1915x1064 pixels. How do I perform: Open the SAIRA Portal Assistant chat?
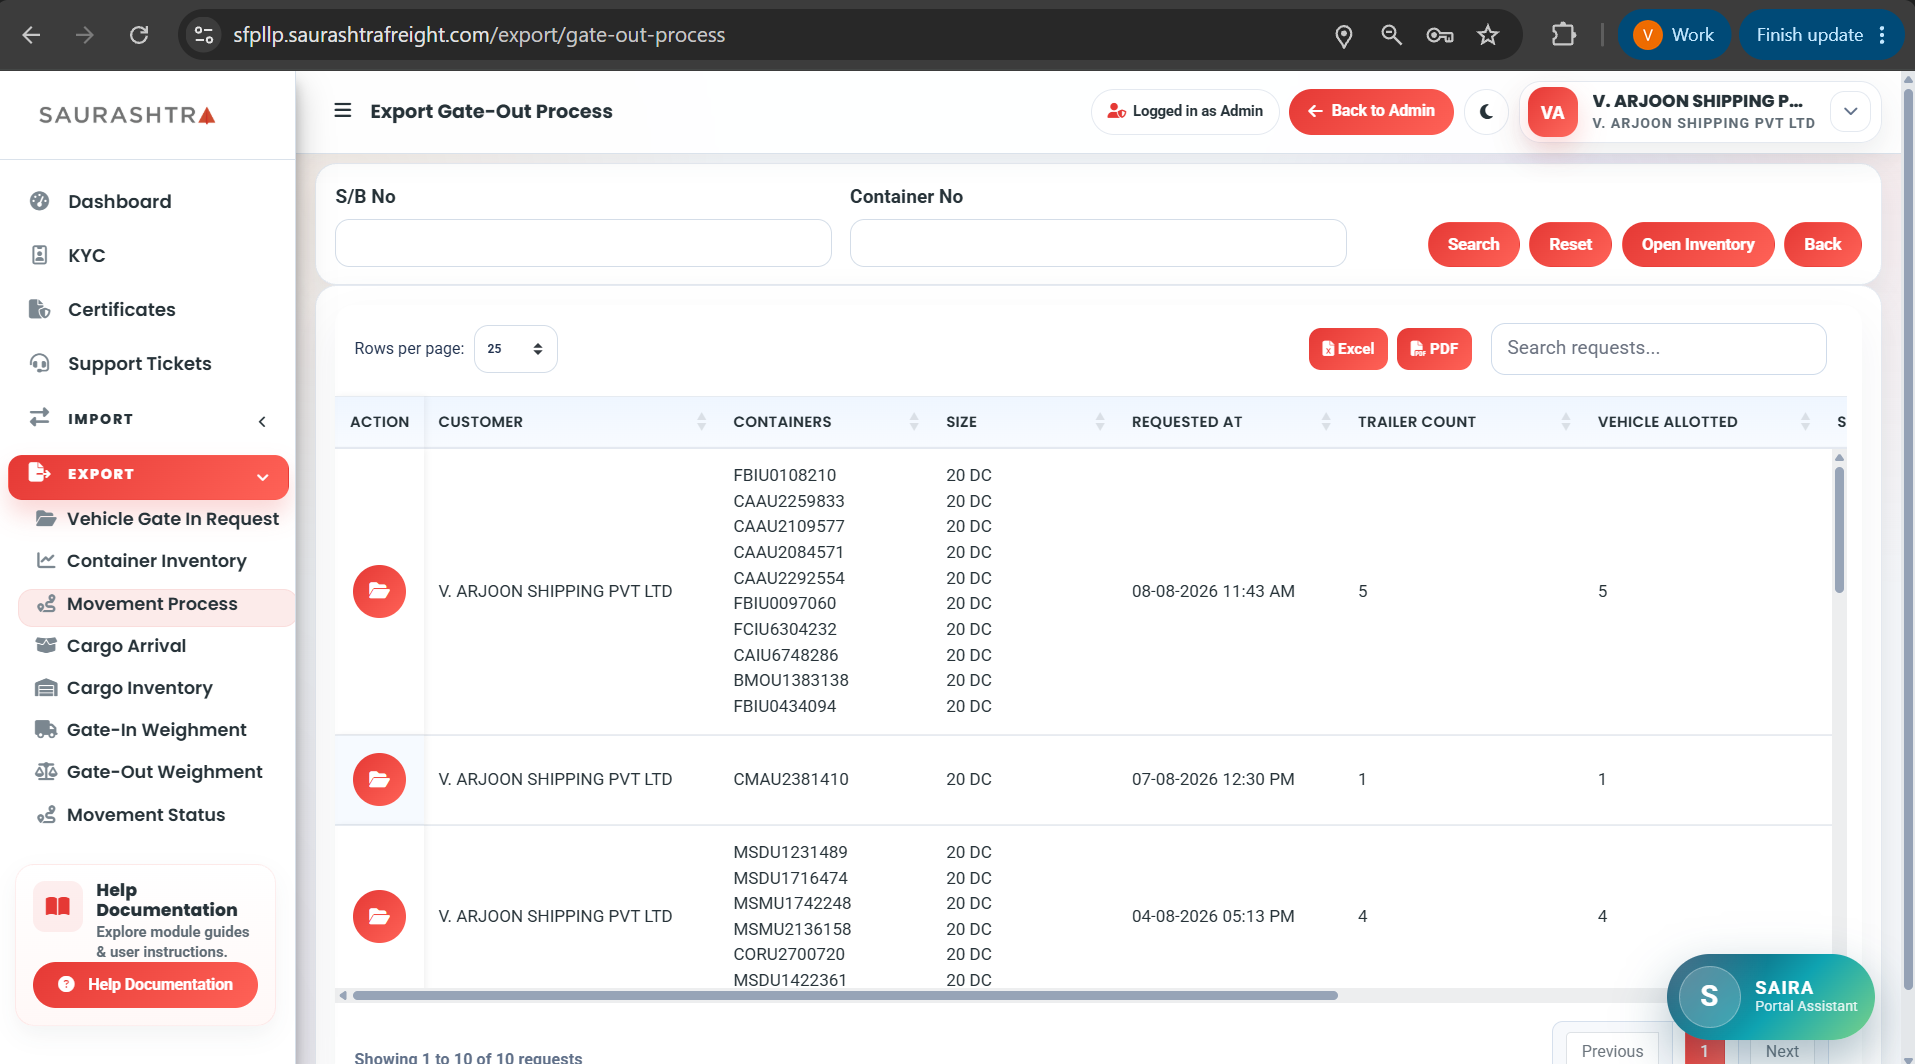click(x=1770, y=996)
